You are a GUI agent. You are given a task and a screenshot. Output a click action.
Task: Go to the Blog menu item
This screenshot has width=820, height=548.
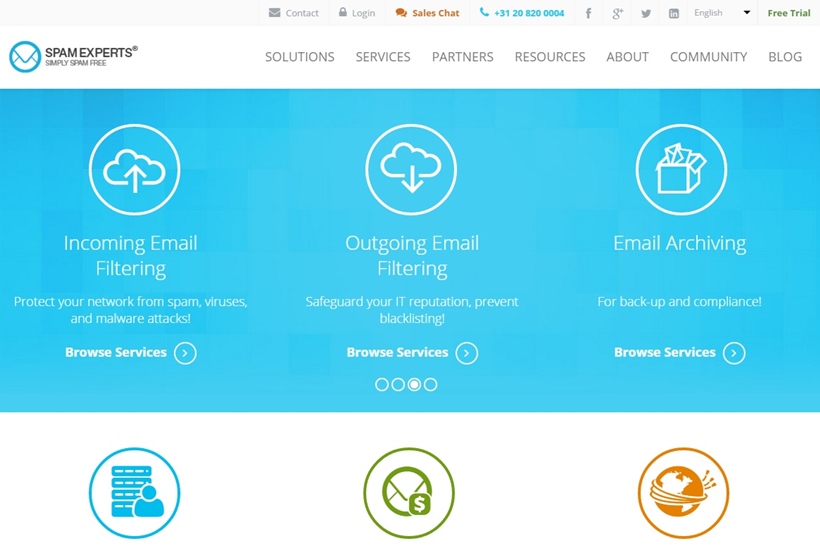[785, 57]
